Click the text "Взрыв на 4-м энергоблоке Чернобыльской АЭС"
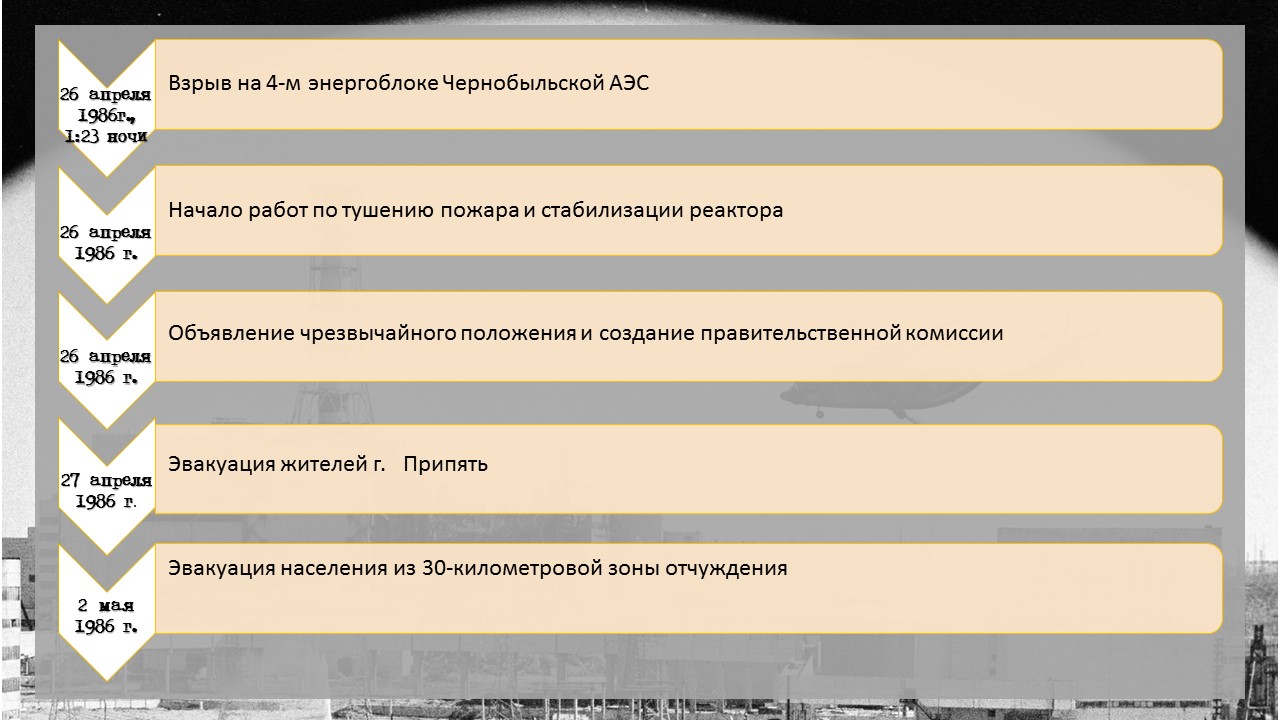Screen dimensions: 1280x720 coord(409,83)
